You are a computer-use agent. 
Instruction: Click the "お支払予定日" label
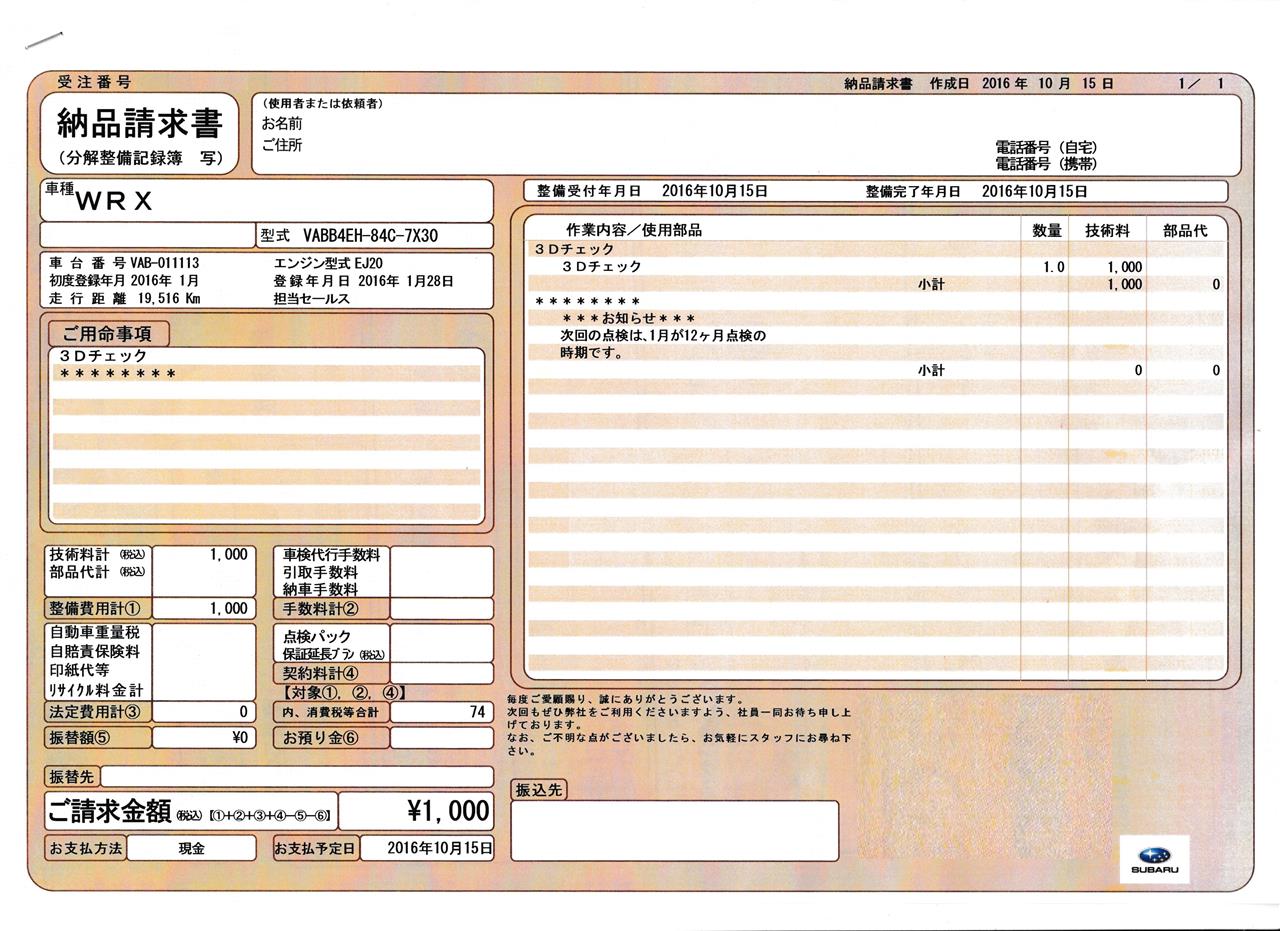pyautogui.click(x=315, y=849)
